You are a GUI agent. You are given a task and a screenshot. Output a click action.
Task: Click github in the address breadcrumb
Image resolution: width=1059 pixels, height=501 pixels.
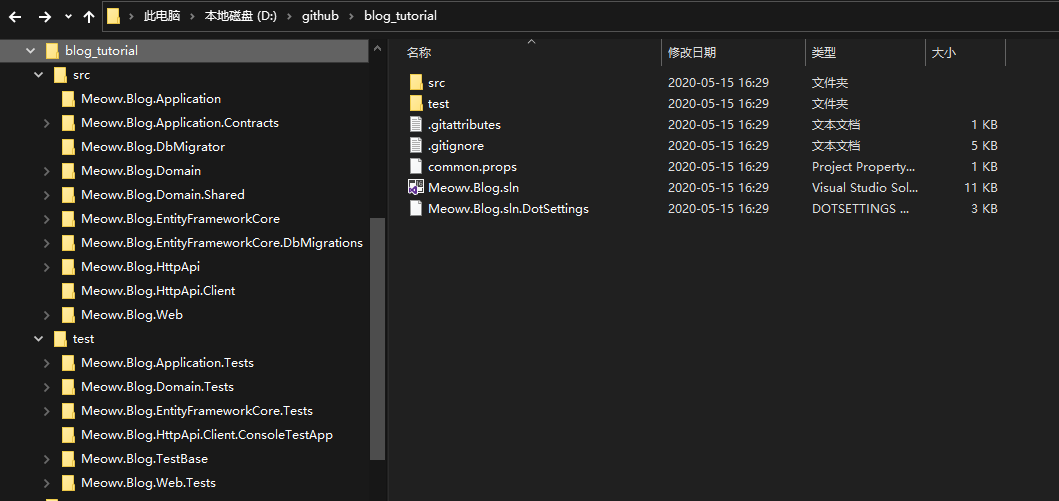(x=320, y=16)
